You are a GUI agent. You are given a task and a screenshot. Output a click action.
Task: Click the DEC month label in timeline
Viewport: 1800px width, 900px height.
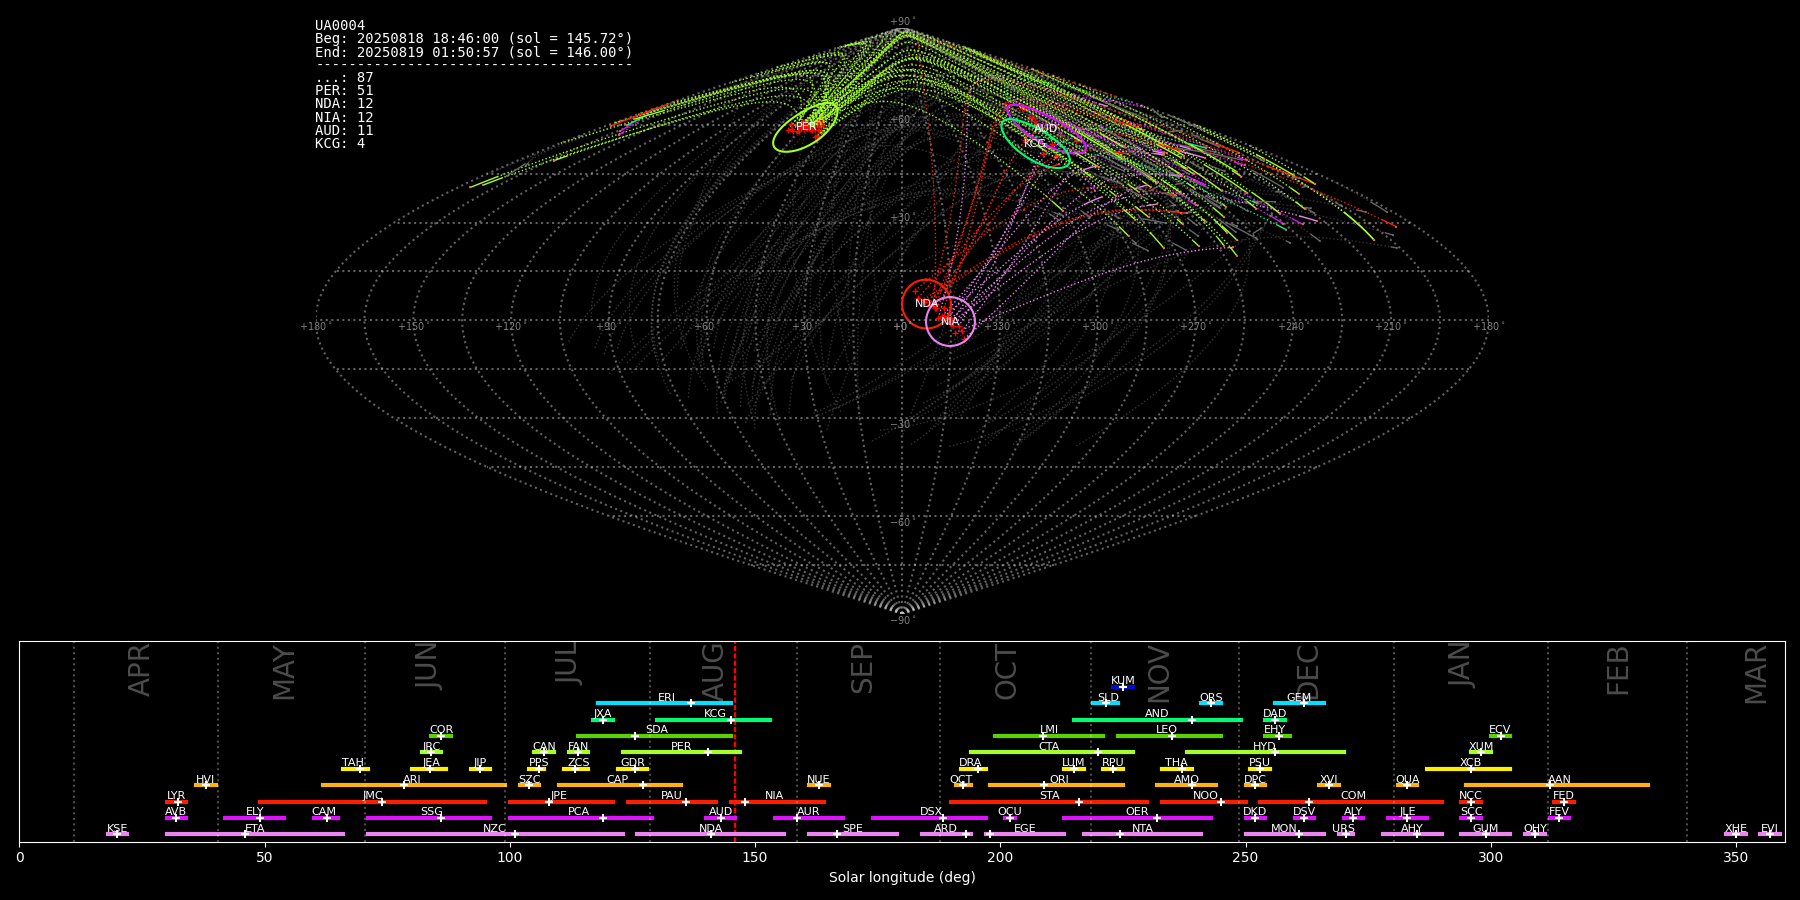coord(1308,672)
